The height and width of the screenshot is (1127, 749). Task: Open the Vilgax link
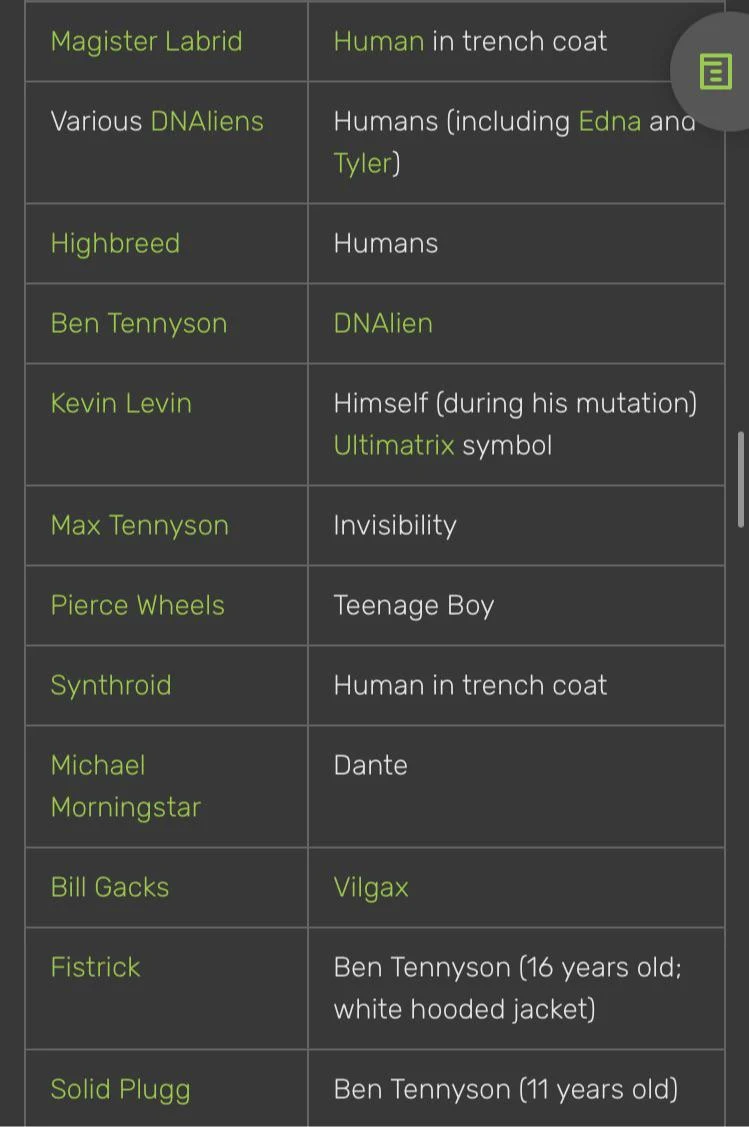tap(371, 887)
